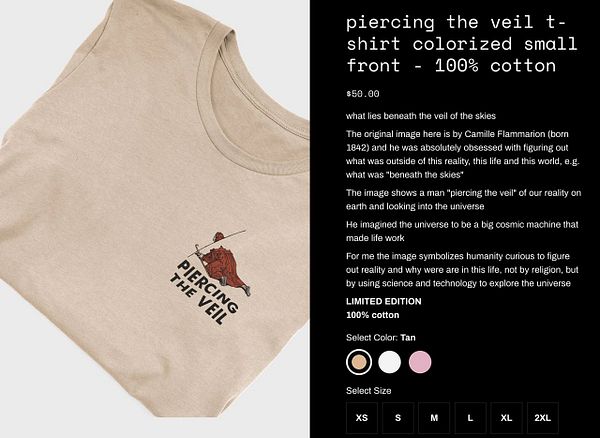Viewport: 600px width, 438px height.
Task: Select the Tan color swatch
Action: click(359, 362)
